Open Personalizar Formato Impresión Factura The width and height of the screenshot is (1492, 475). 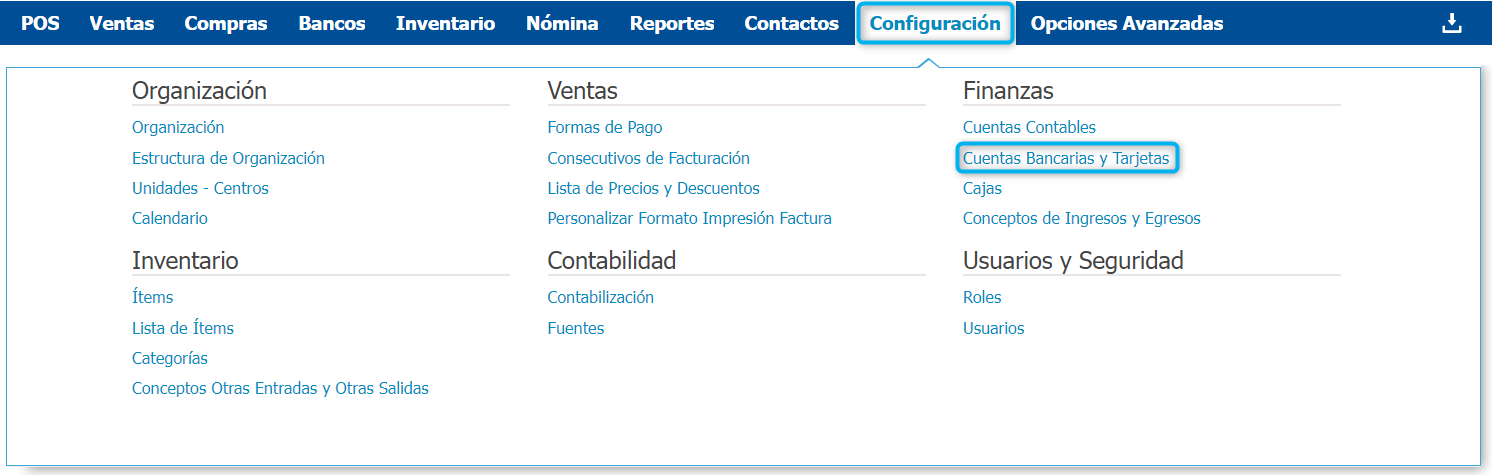[x=689, y=218]
